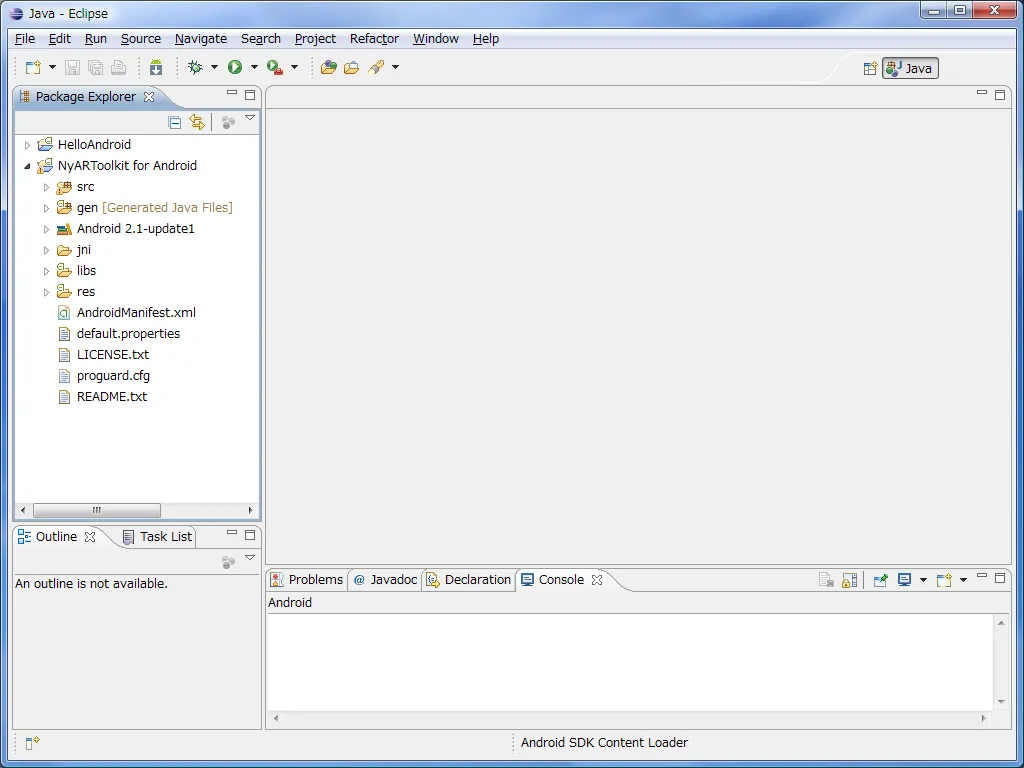Expand the libs folder
1024x768 pixels.
[46, 271]
